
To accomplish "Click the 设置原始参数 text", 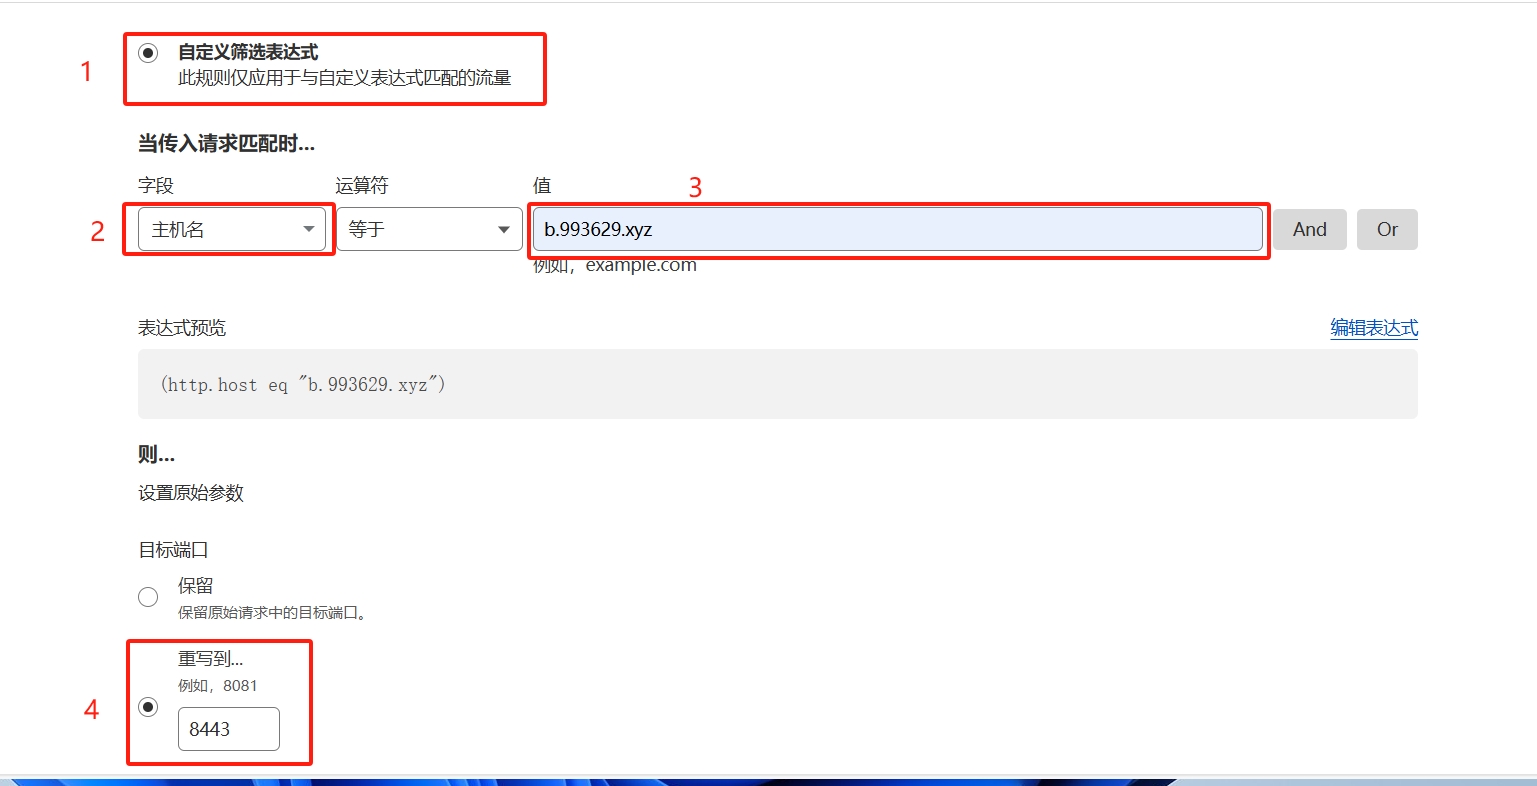I will click(191, 493).
